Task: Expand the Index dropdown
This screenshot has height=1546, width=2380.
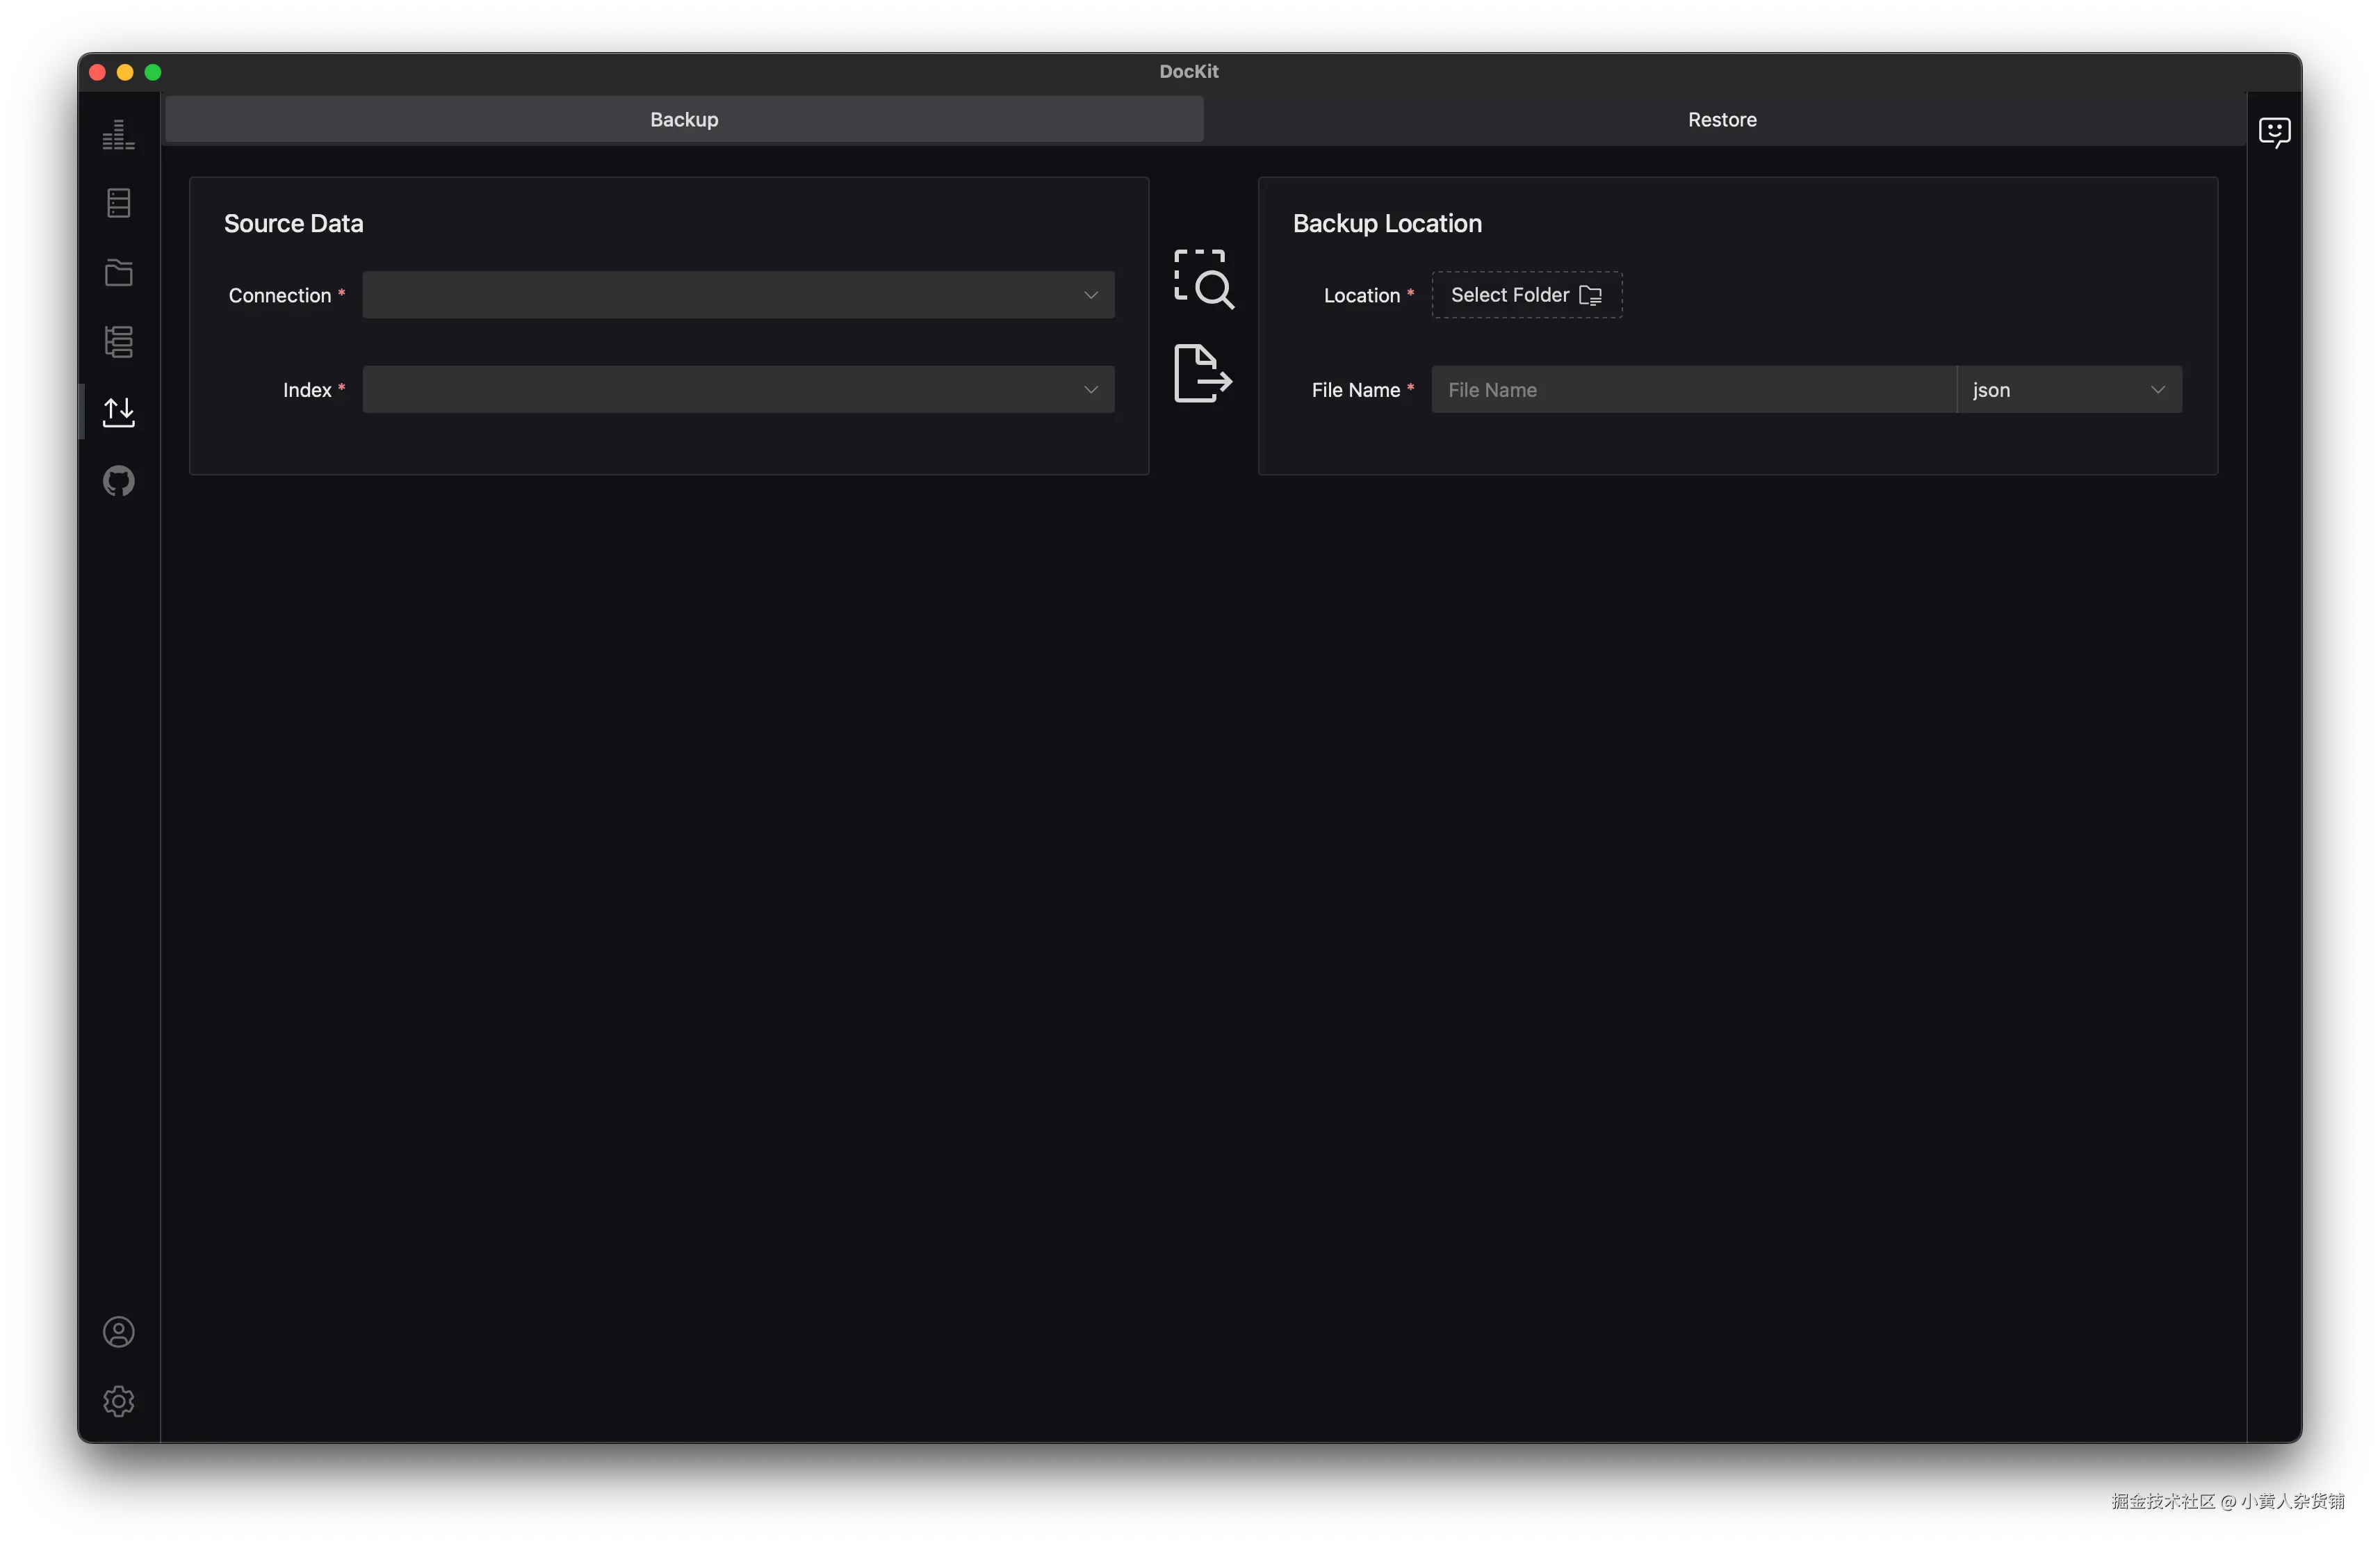Action: (x=738, y=390)
